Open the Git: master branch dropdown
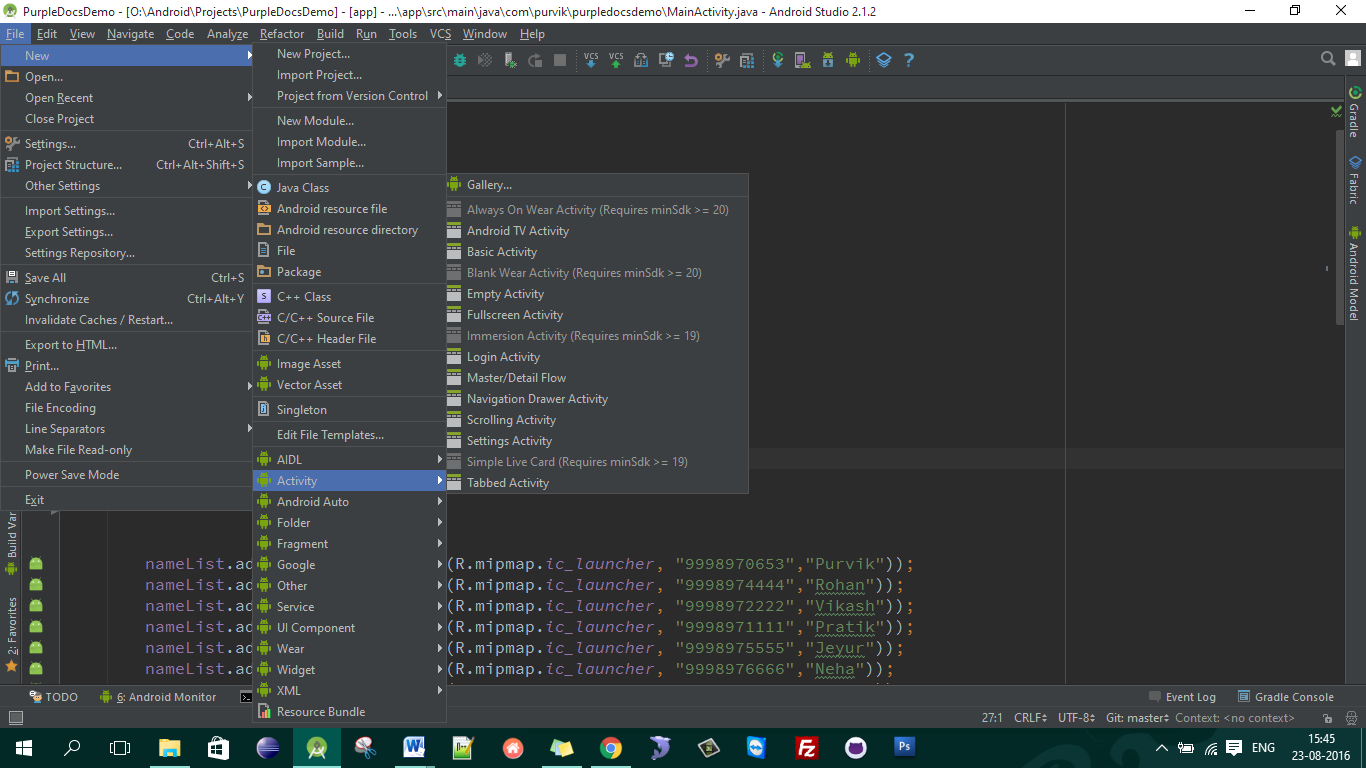 (x=1137, y=718)
